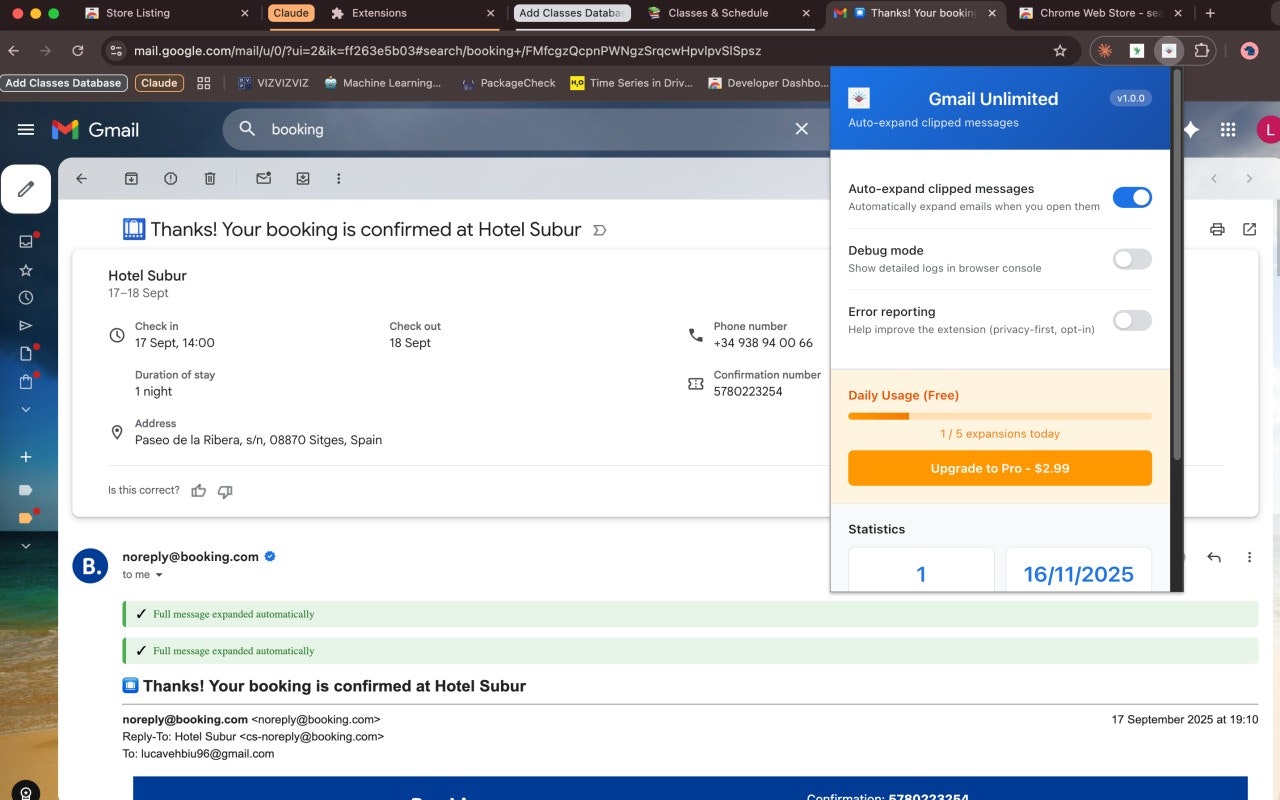Open a new browser tab
Viewport: 1280px width, 800px height.
[1210, 13]
